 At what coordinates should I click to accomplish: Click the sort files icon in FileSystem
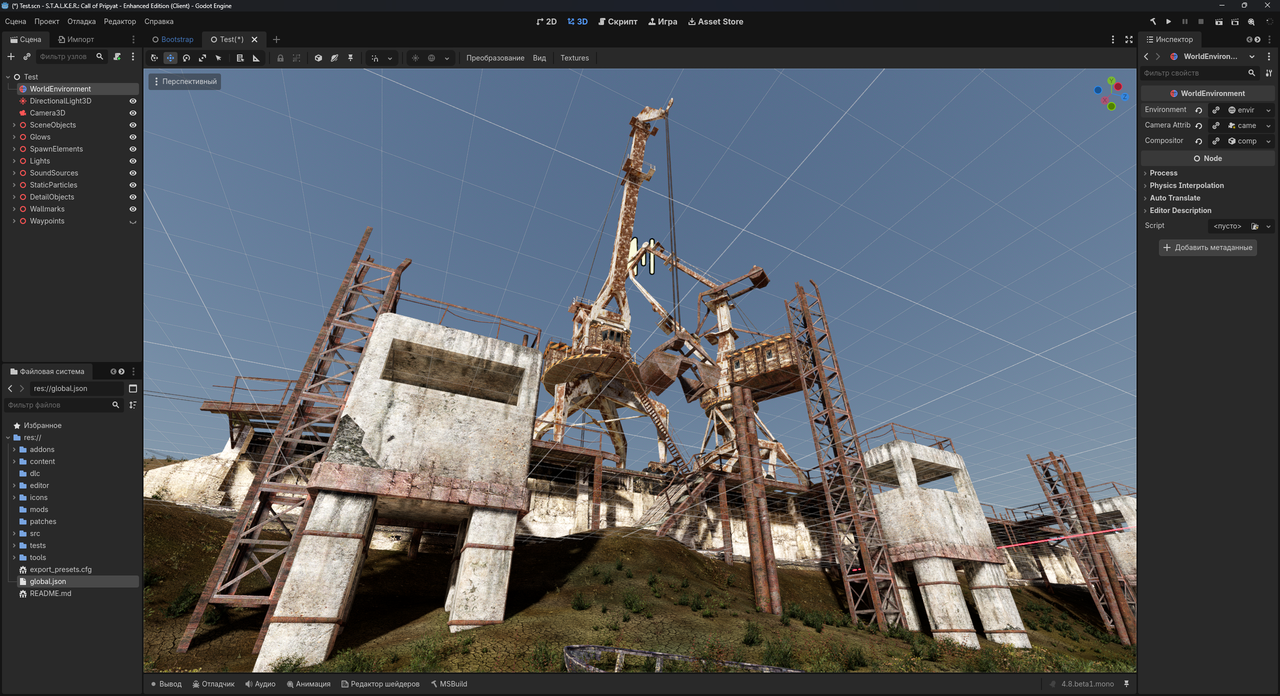(x=133, y=405)
